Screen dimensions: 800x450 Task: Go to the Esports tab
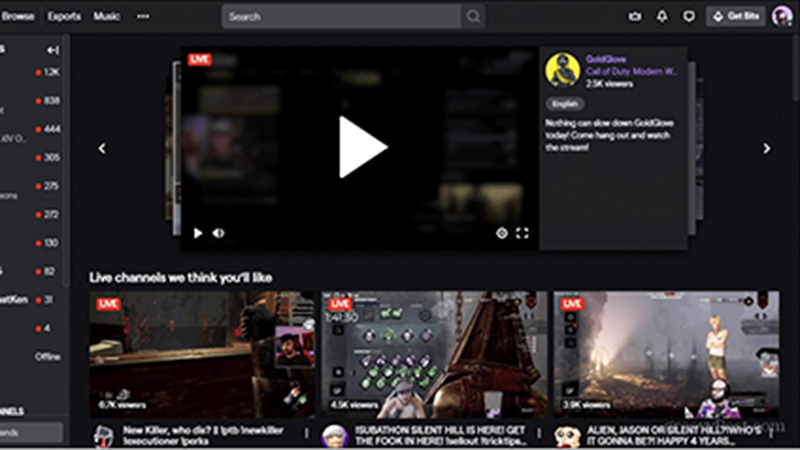(x=64, y=16)
